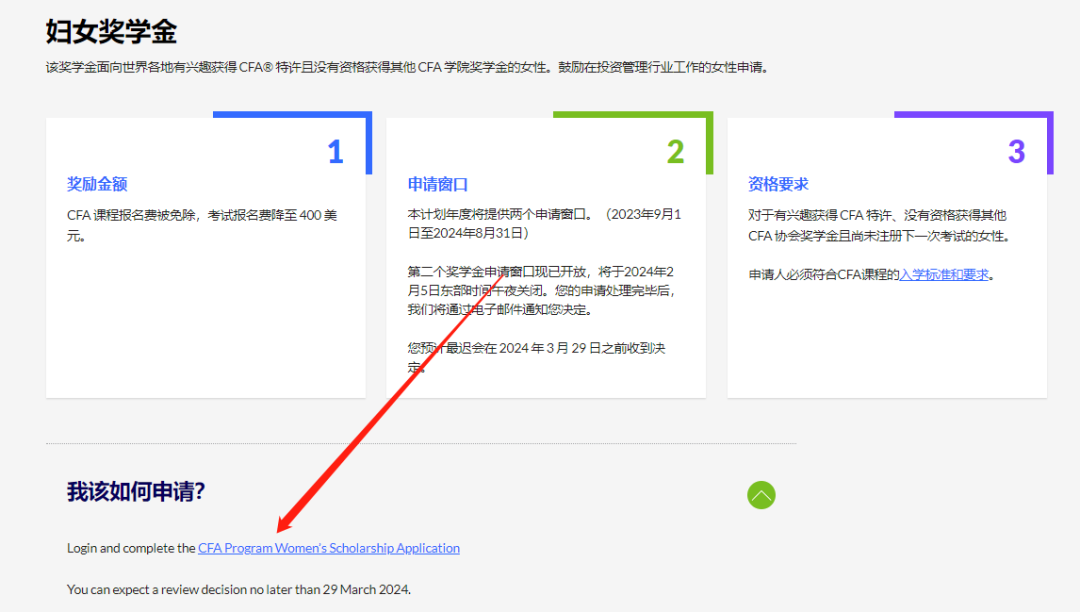This screenshot has width=1080, height=612.
Task: Click the paragraph beginning CFA 课程报名费被免除
Action: [202, 225]
